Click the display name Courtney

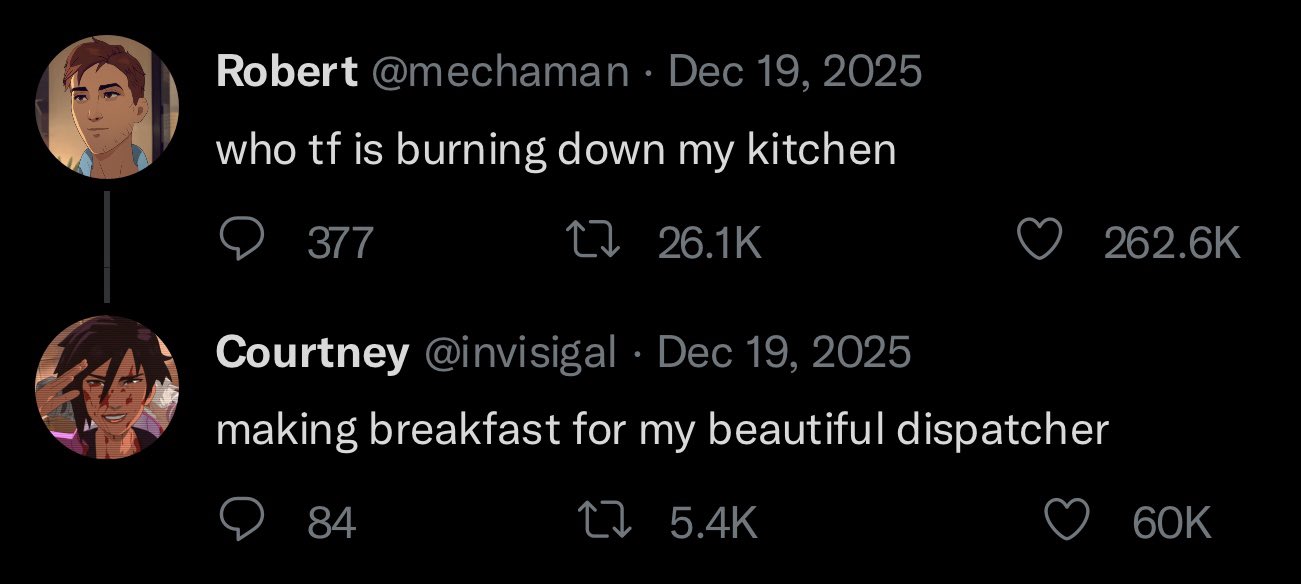click(312, 352)
